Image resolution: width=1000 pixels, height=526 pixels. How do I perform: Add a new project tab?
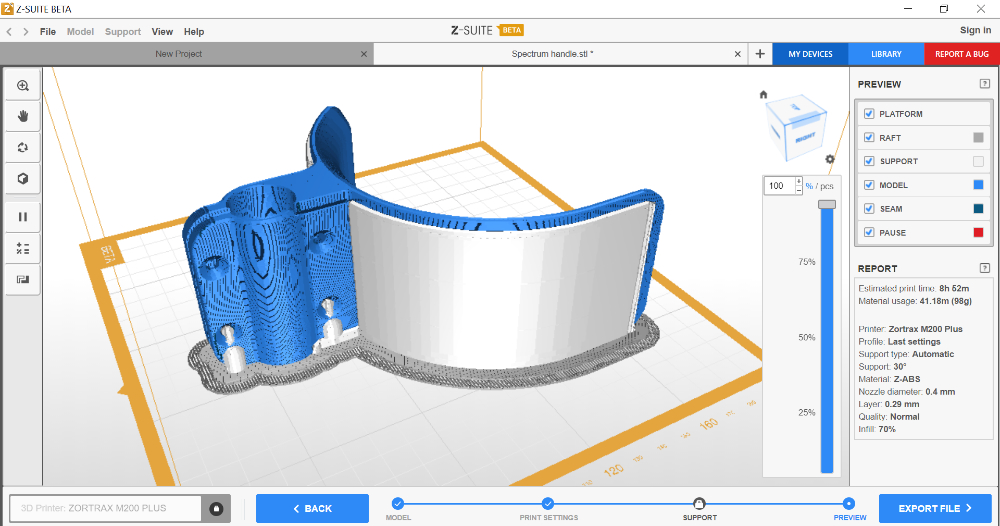coord(760,54)
